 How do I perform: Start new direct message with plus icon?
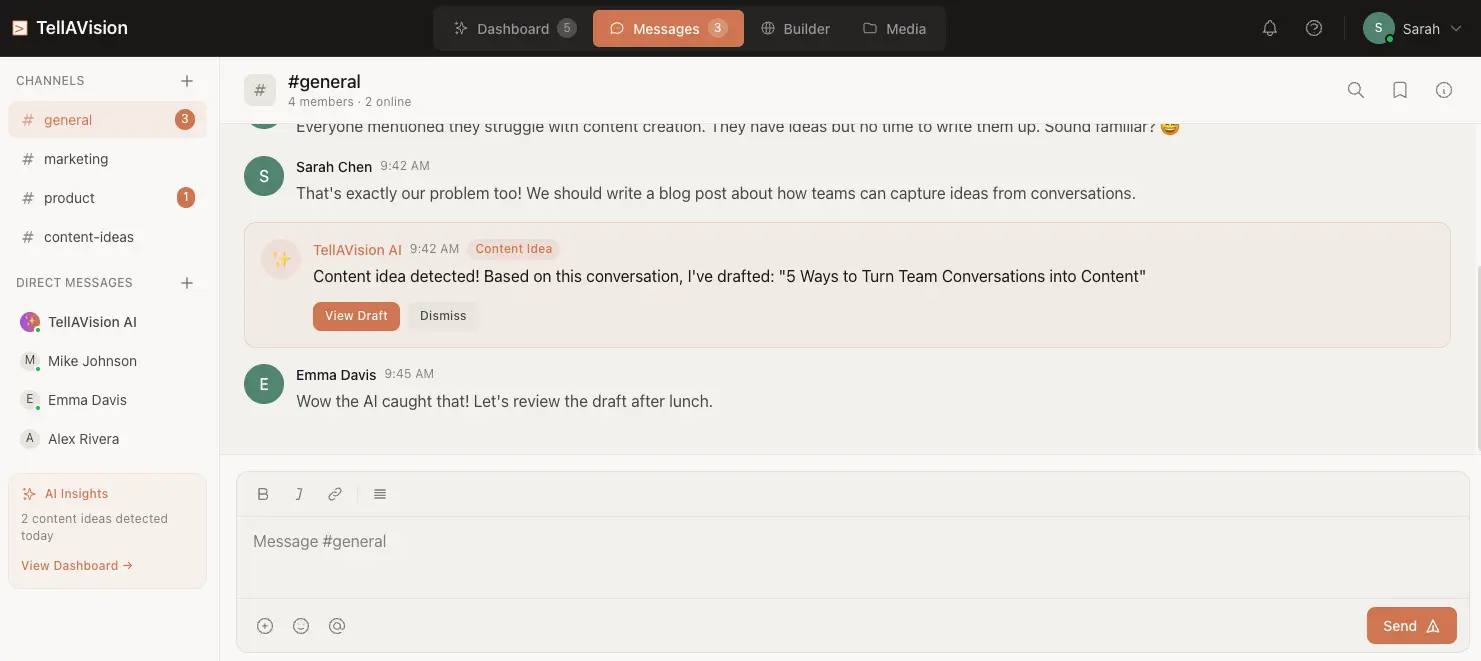[x=187, y=283]
